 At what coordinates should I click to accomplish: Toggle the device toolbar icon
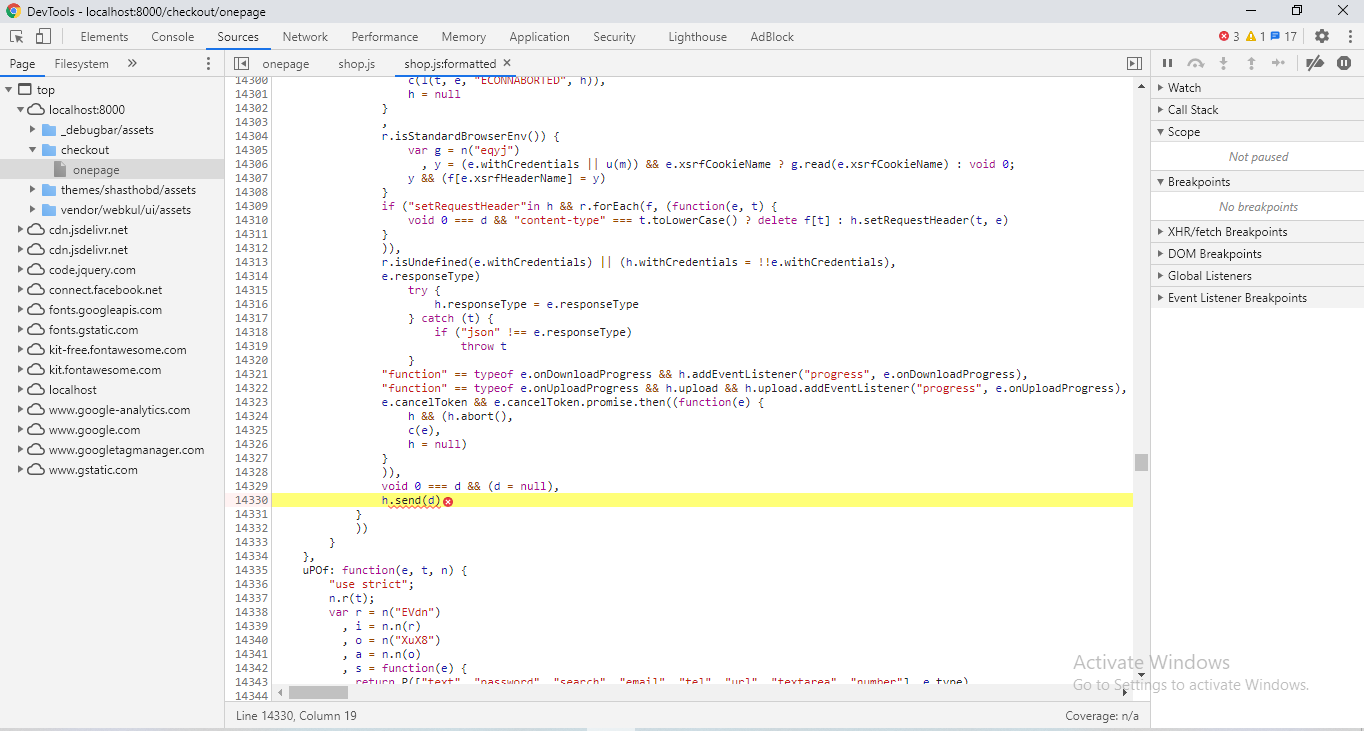tap(43, 36)
